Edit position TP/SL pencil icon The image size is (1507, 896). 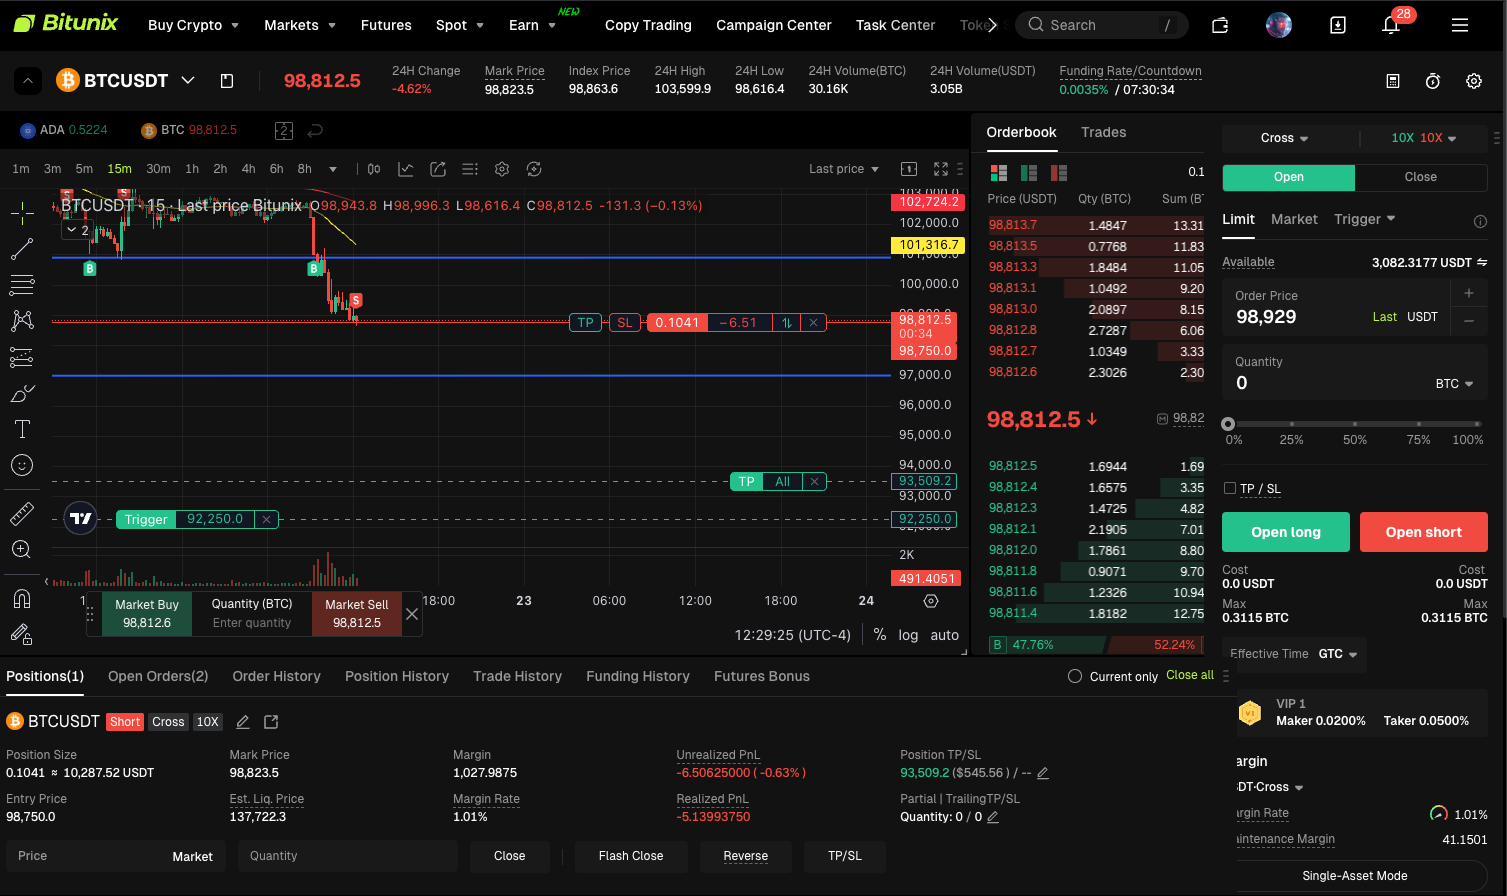click(1043, 773)
